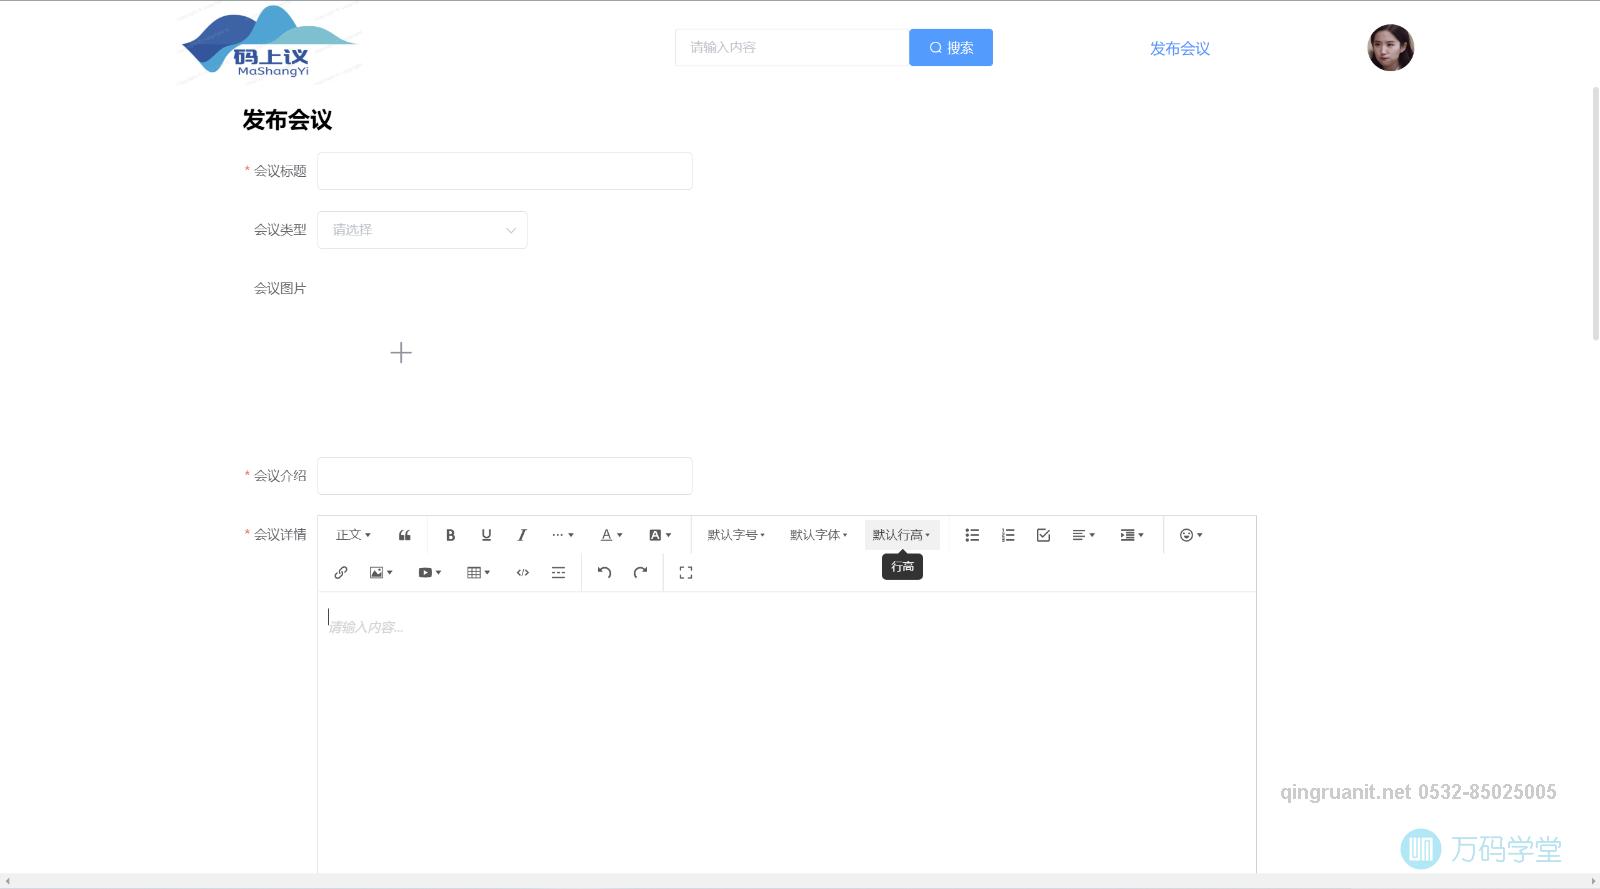This screenshot has width=1600, height=889.
Task: Toggle italic formatting in editor
Action: click(522, 535)
